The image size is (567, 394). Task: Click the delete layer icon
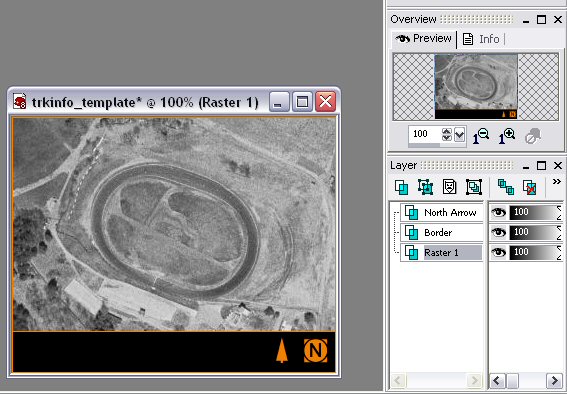[x=530, y=187]
